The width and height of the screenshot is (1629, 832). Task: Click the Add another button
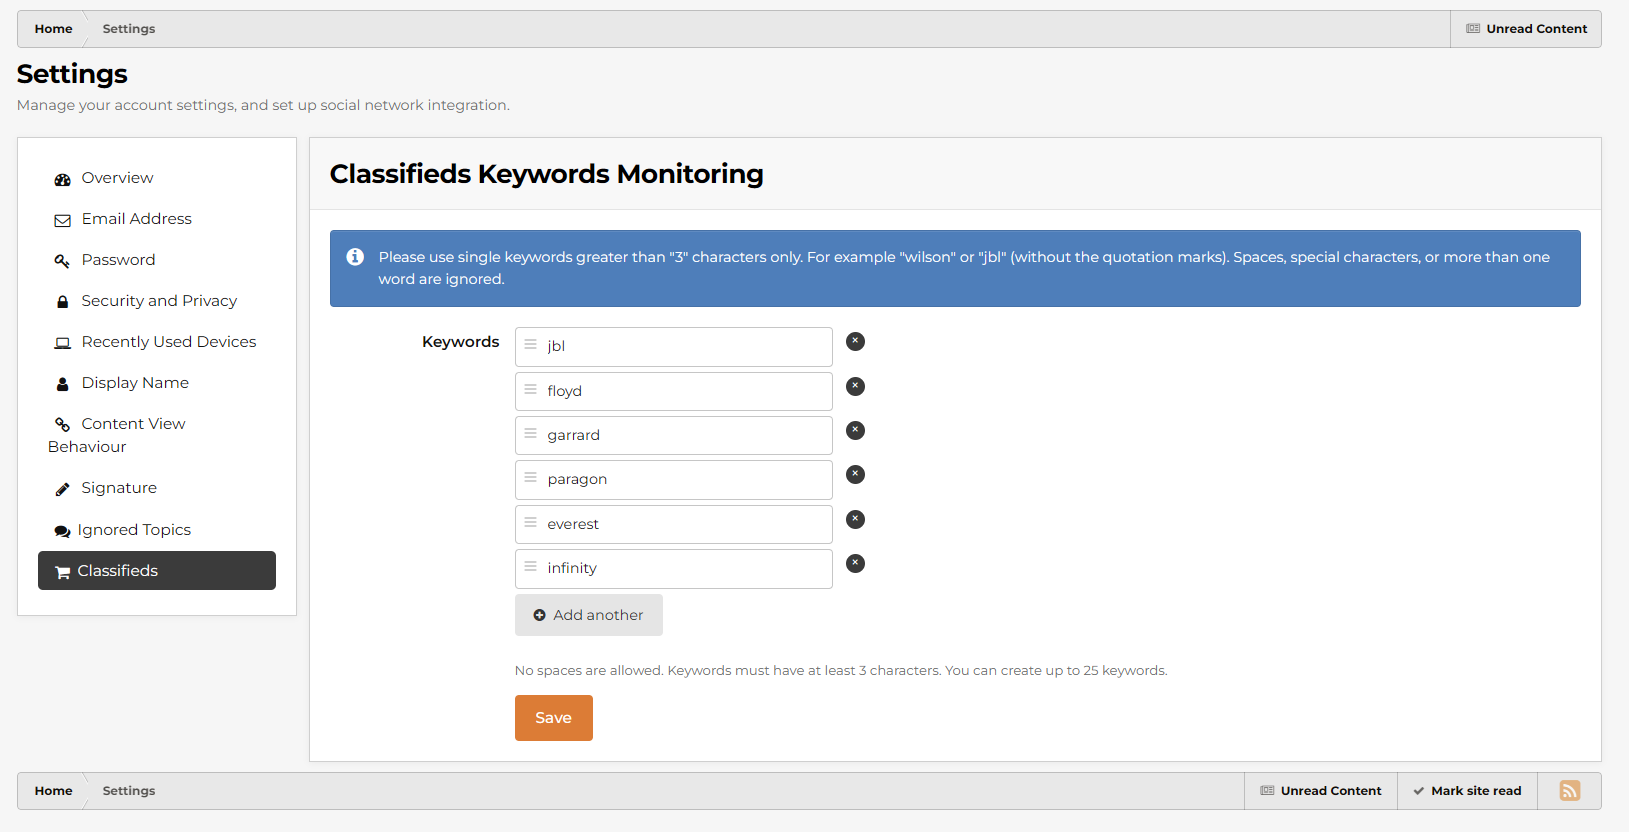tap(588, 615)
